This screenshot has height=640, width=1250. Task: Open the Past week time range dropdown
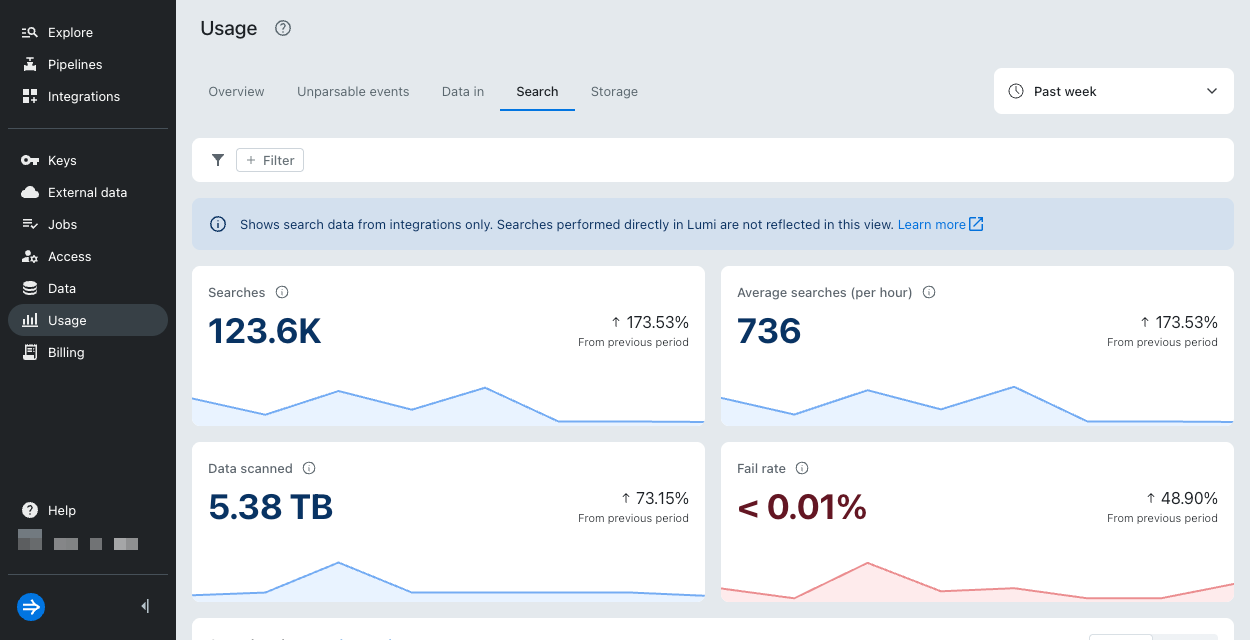tap(1114, 91)
